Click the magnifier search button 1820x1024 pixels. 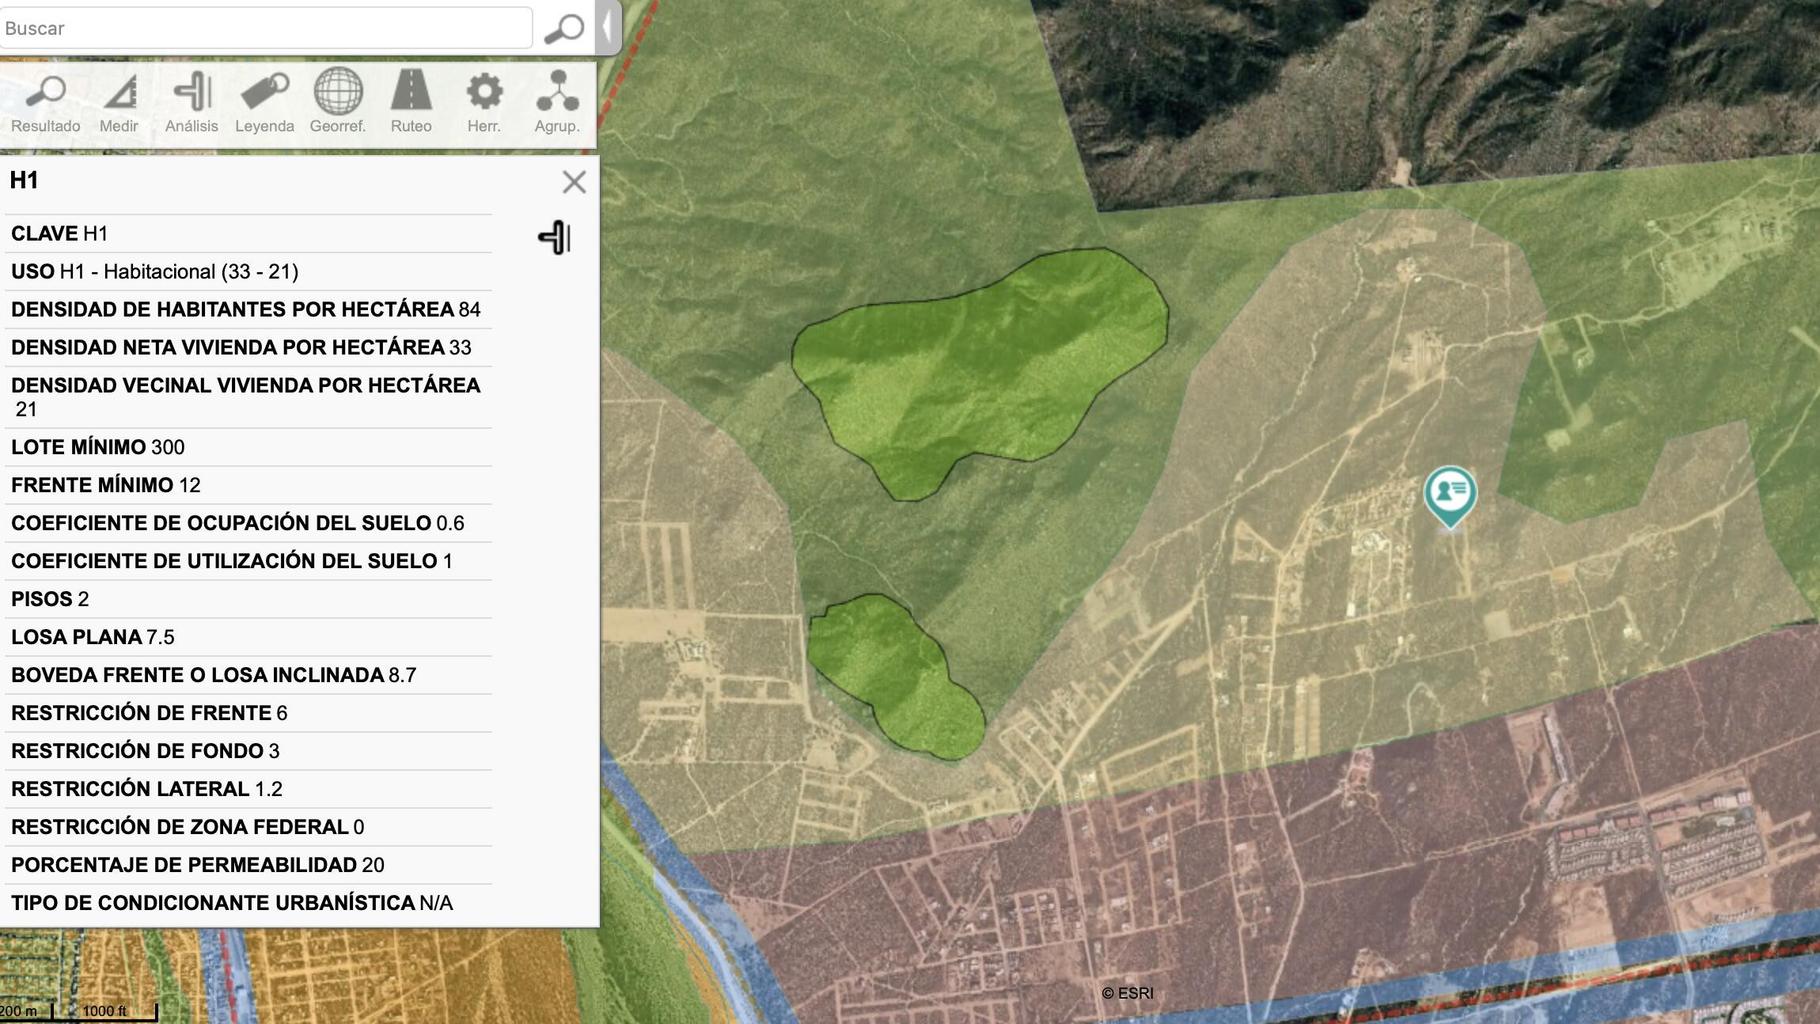tap(564, 28)
